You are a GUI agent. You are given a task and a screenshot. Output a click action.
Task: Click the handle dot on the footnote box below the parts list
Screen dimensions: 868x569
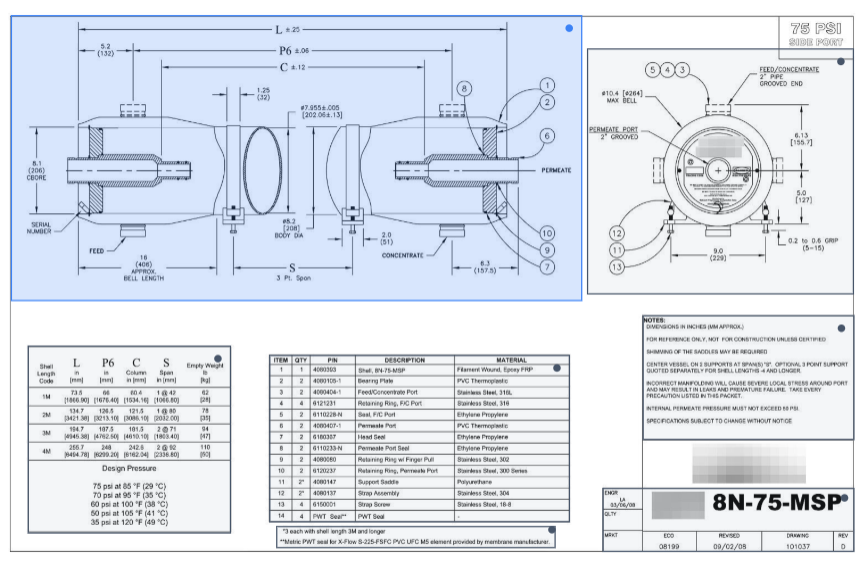(x=551, y=530)
